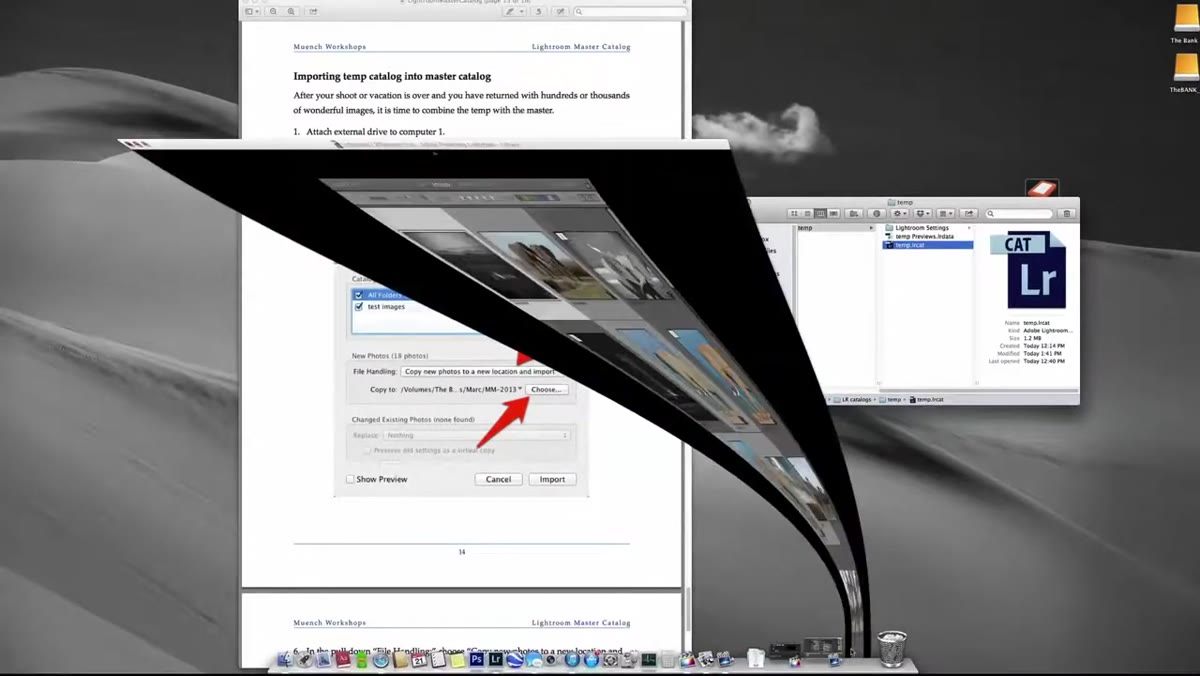This screenshot has height=676, width=1200.
Task: Toggle the test images checkbox
Action: click(x=359, y=306)
